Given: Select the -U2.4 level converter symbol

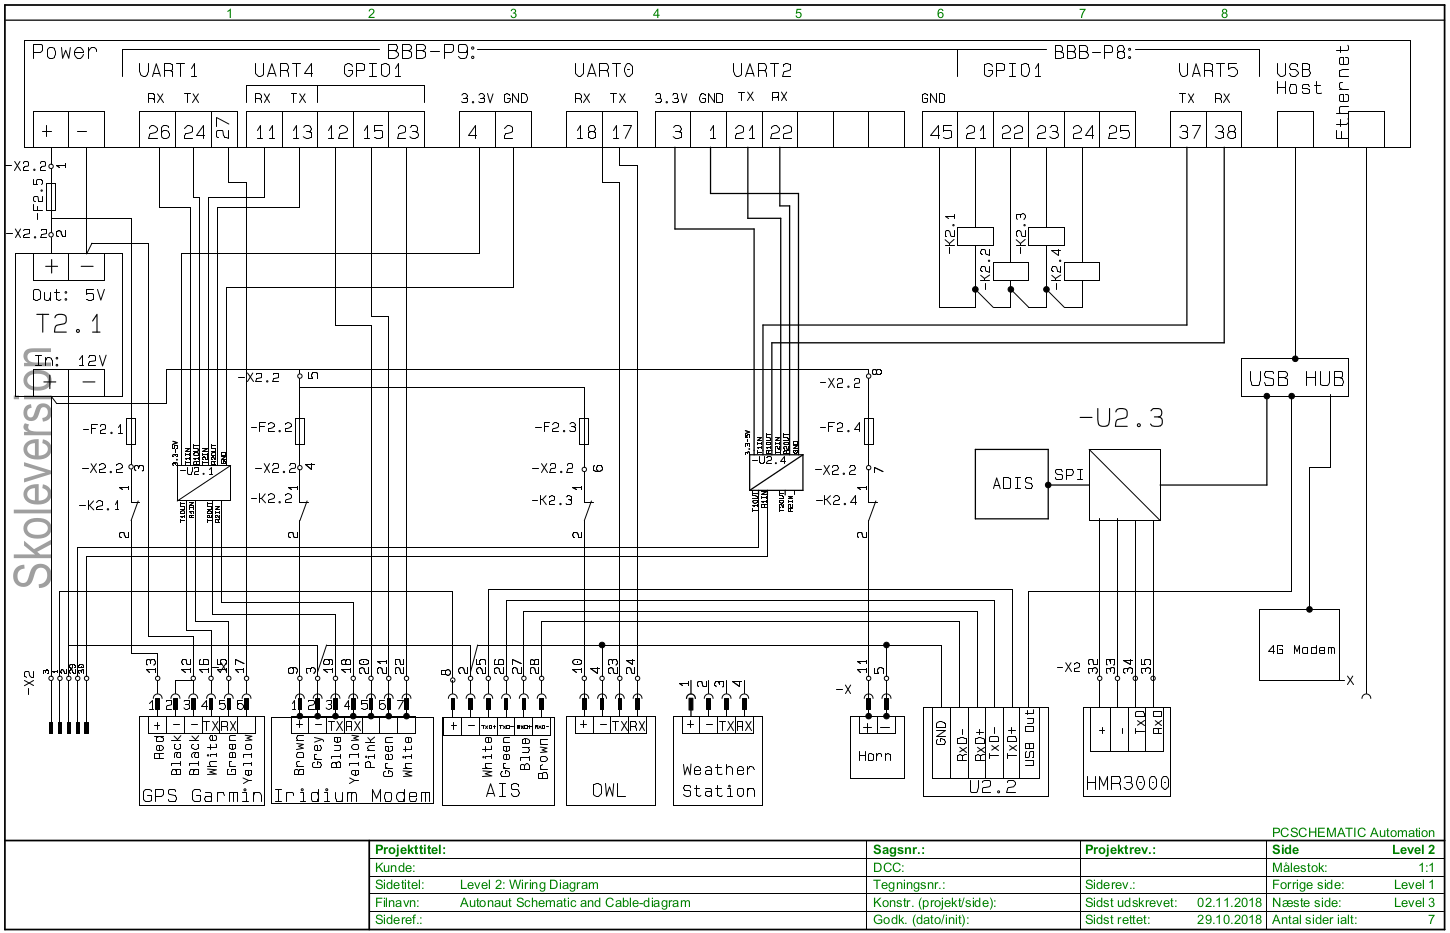Looking at the screenshot, I should 776,472.
